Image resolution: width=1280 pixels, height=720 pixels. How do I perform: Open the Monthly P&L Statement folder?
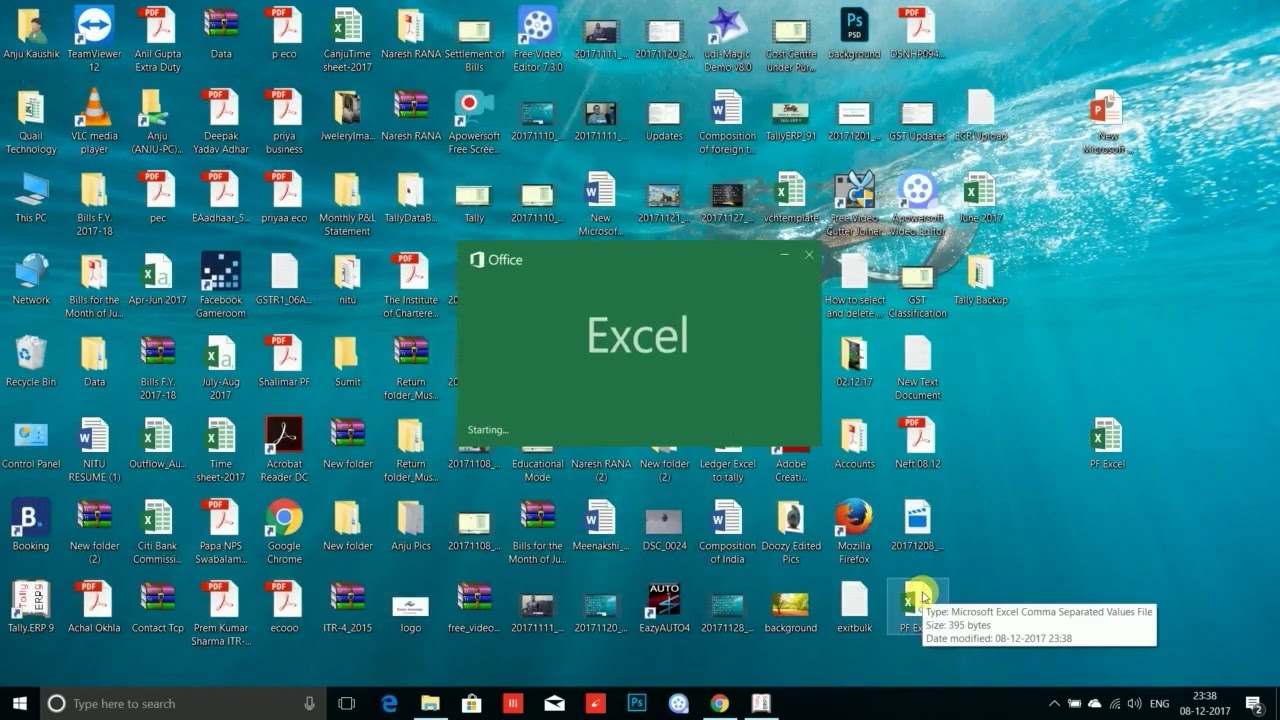[347, 204]
